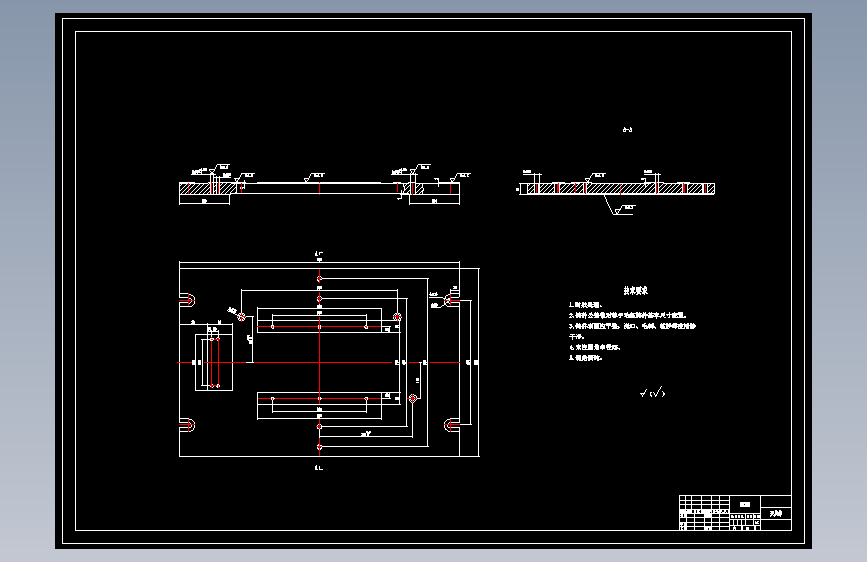867x562 pixels.
Task: Select the title block part-name cell
Action: (x=776, y=513)
